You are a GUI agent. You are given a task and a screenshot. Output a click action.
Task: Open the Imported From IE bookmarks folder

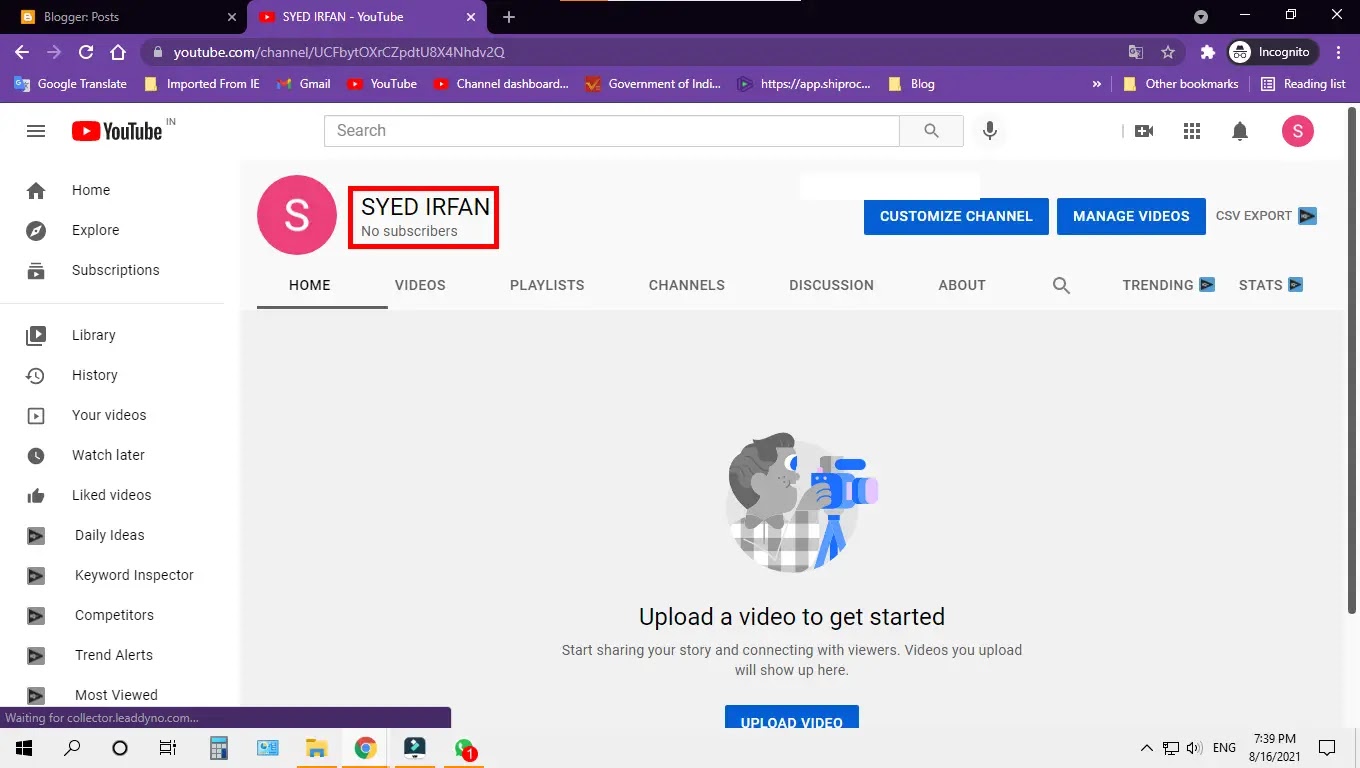click(x=202, y=84)
